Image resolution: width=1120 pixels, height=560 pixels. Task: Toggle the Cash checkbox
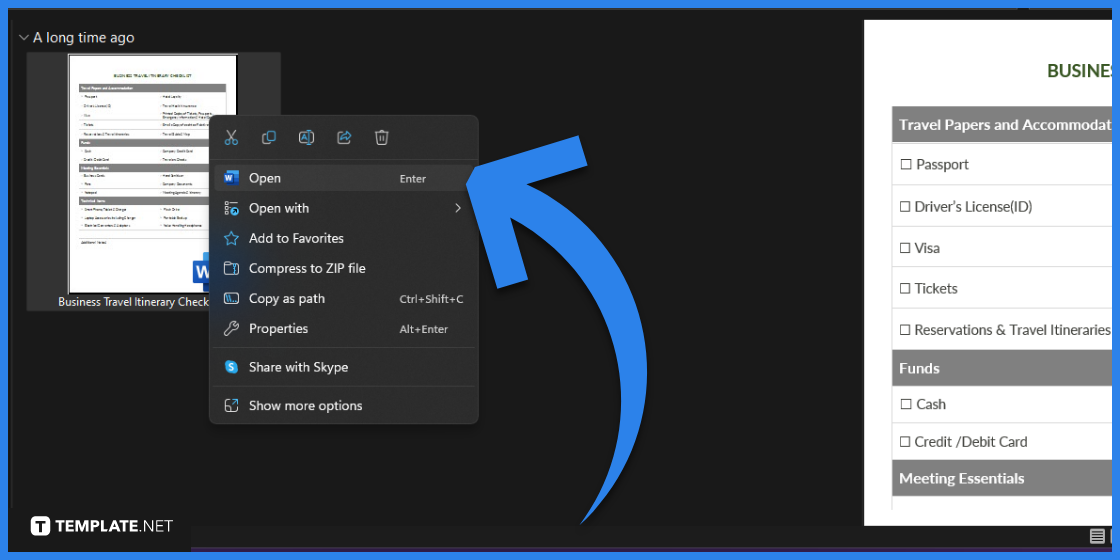(x=906, y=405)
